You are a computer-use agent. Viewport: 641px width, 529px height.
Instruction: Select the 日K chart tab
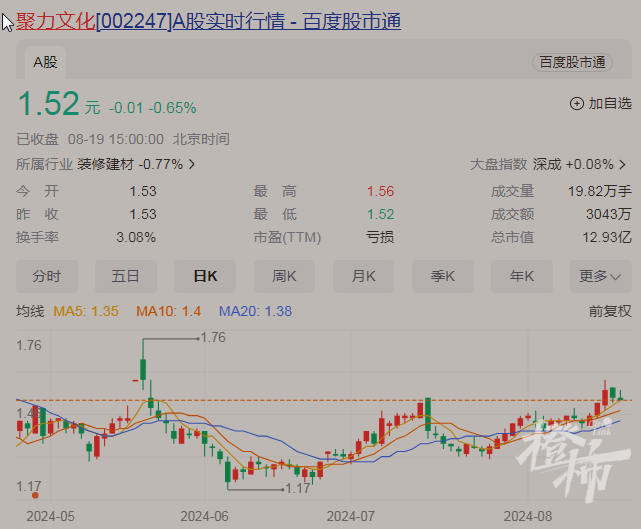point(205,276)
